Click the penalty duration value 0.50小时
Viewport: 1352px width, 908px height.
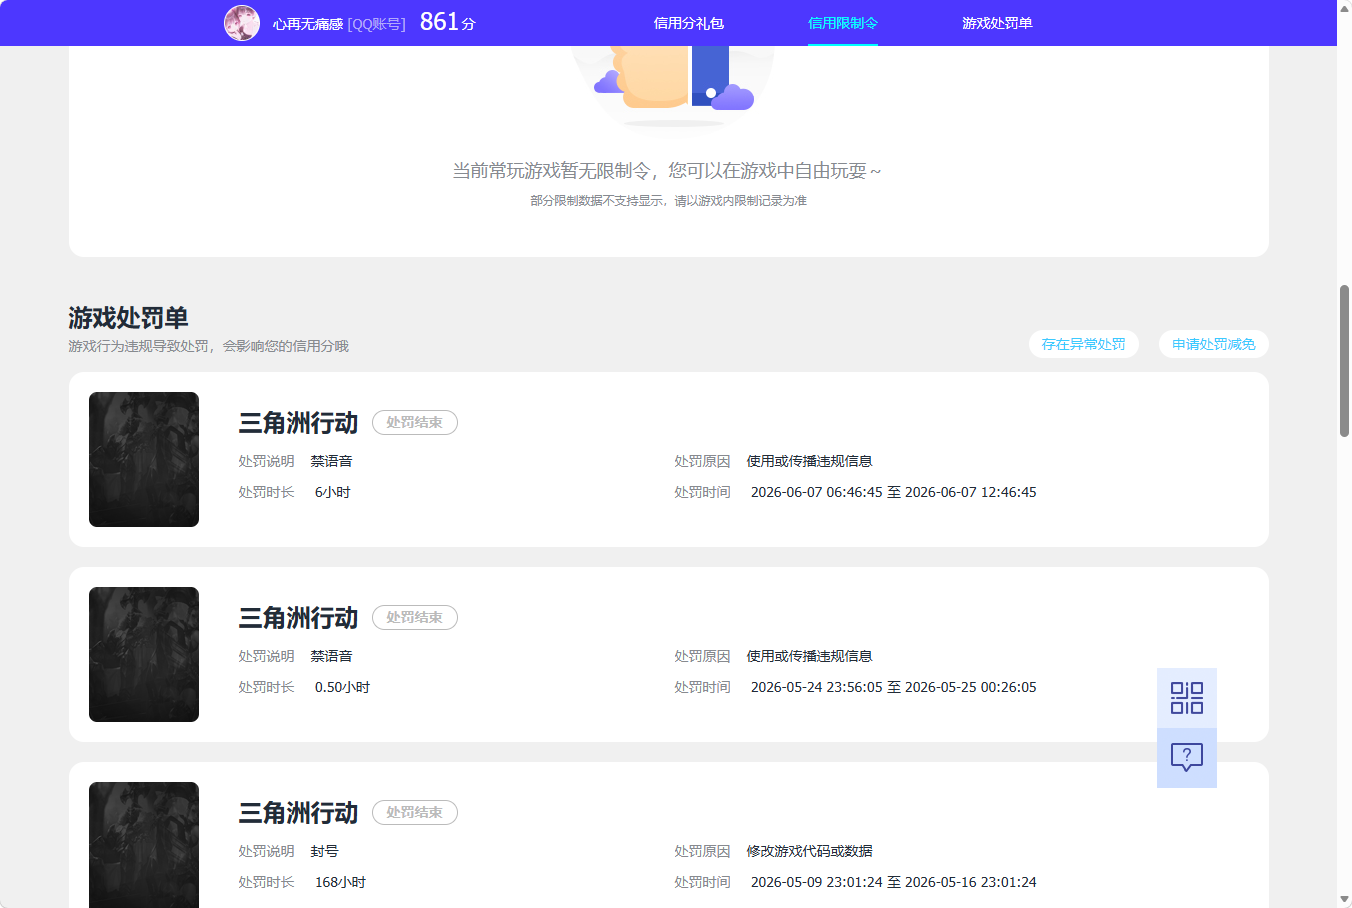tap(342, 687)
